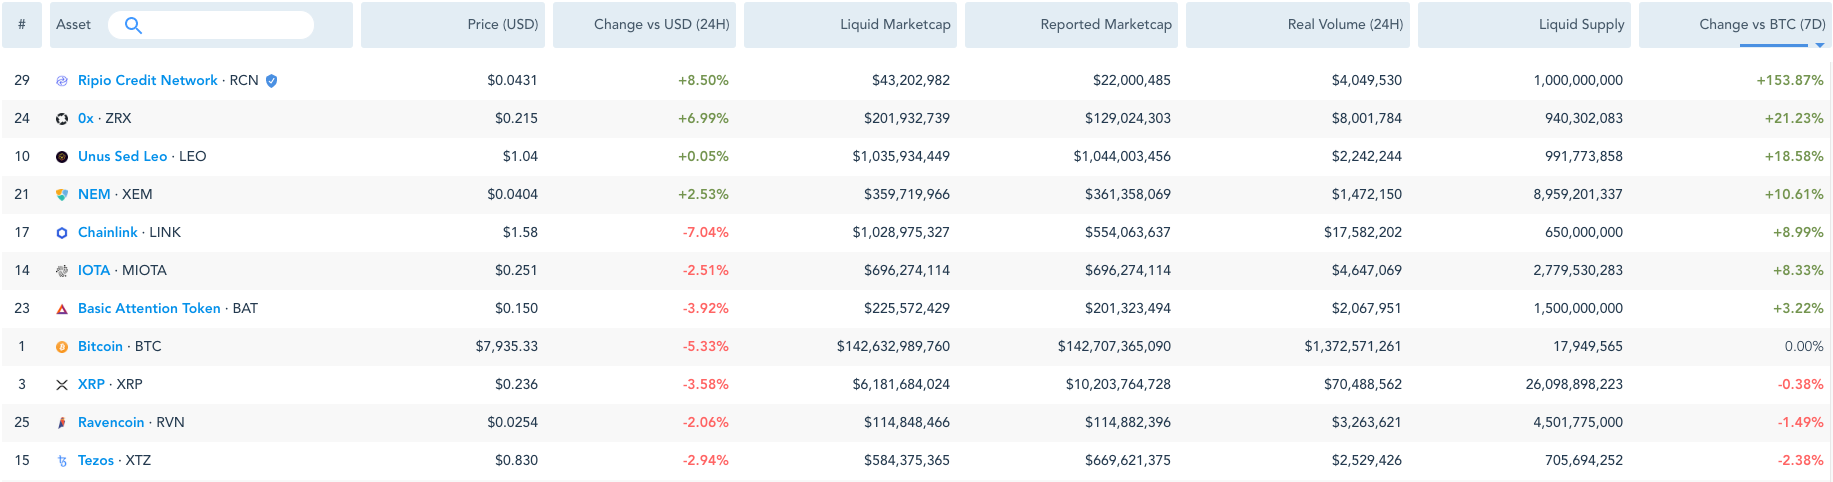This screenshot has width=1833, height=482.
Task: Sort by Reported Marketcap column header
Action: tap(1106, 24)
